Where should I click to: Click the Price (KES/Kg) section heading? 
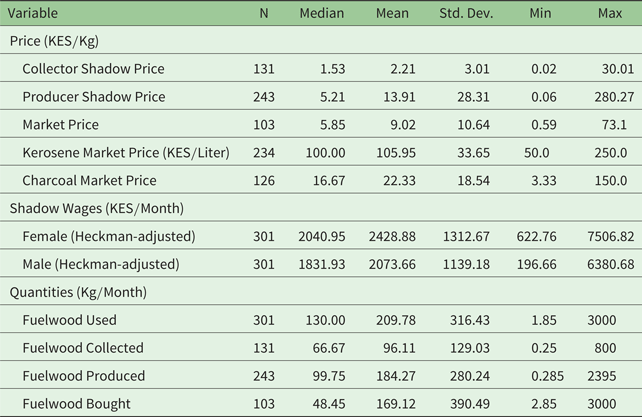[54, 41]
